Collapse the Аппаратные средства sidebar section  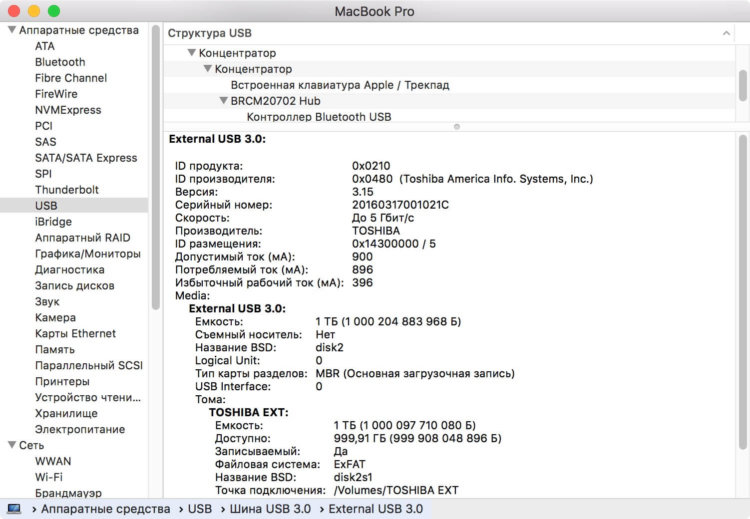12,30
